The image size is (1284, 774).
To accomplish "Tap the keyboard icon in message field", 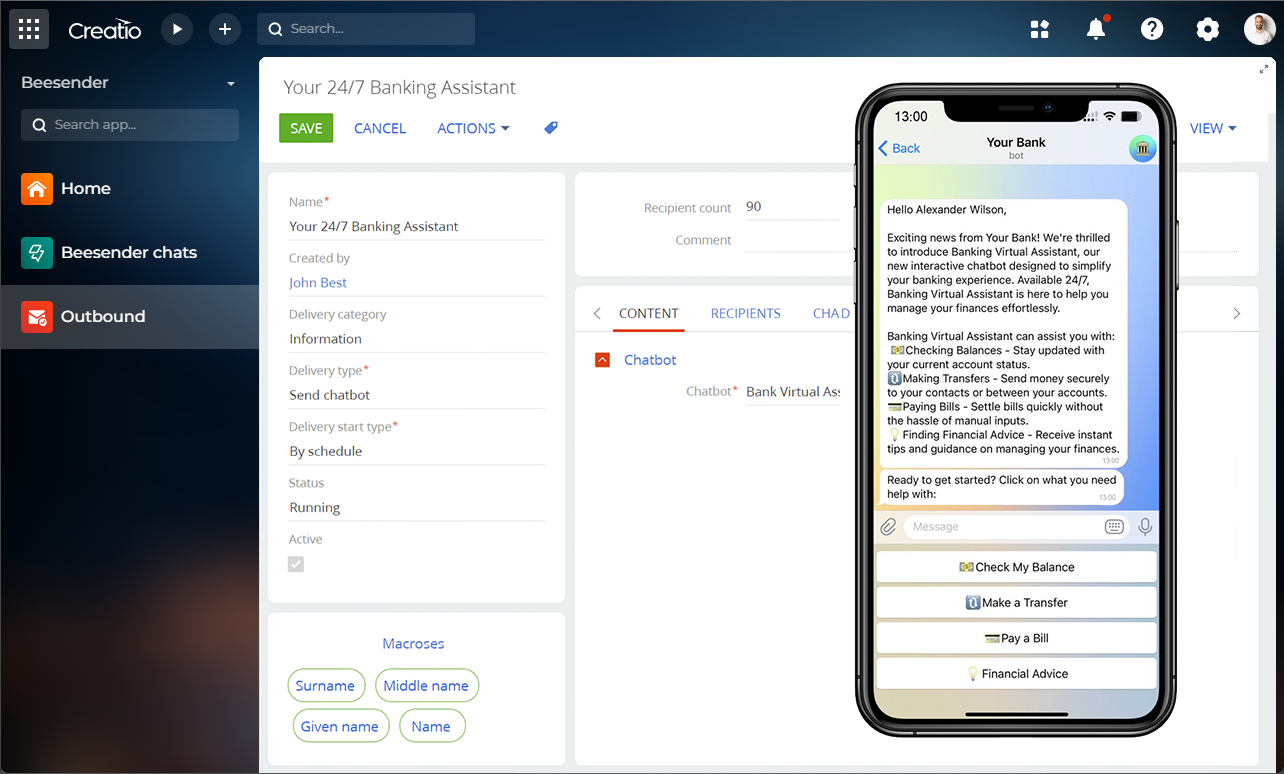I will click(x=1115, y=526).
